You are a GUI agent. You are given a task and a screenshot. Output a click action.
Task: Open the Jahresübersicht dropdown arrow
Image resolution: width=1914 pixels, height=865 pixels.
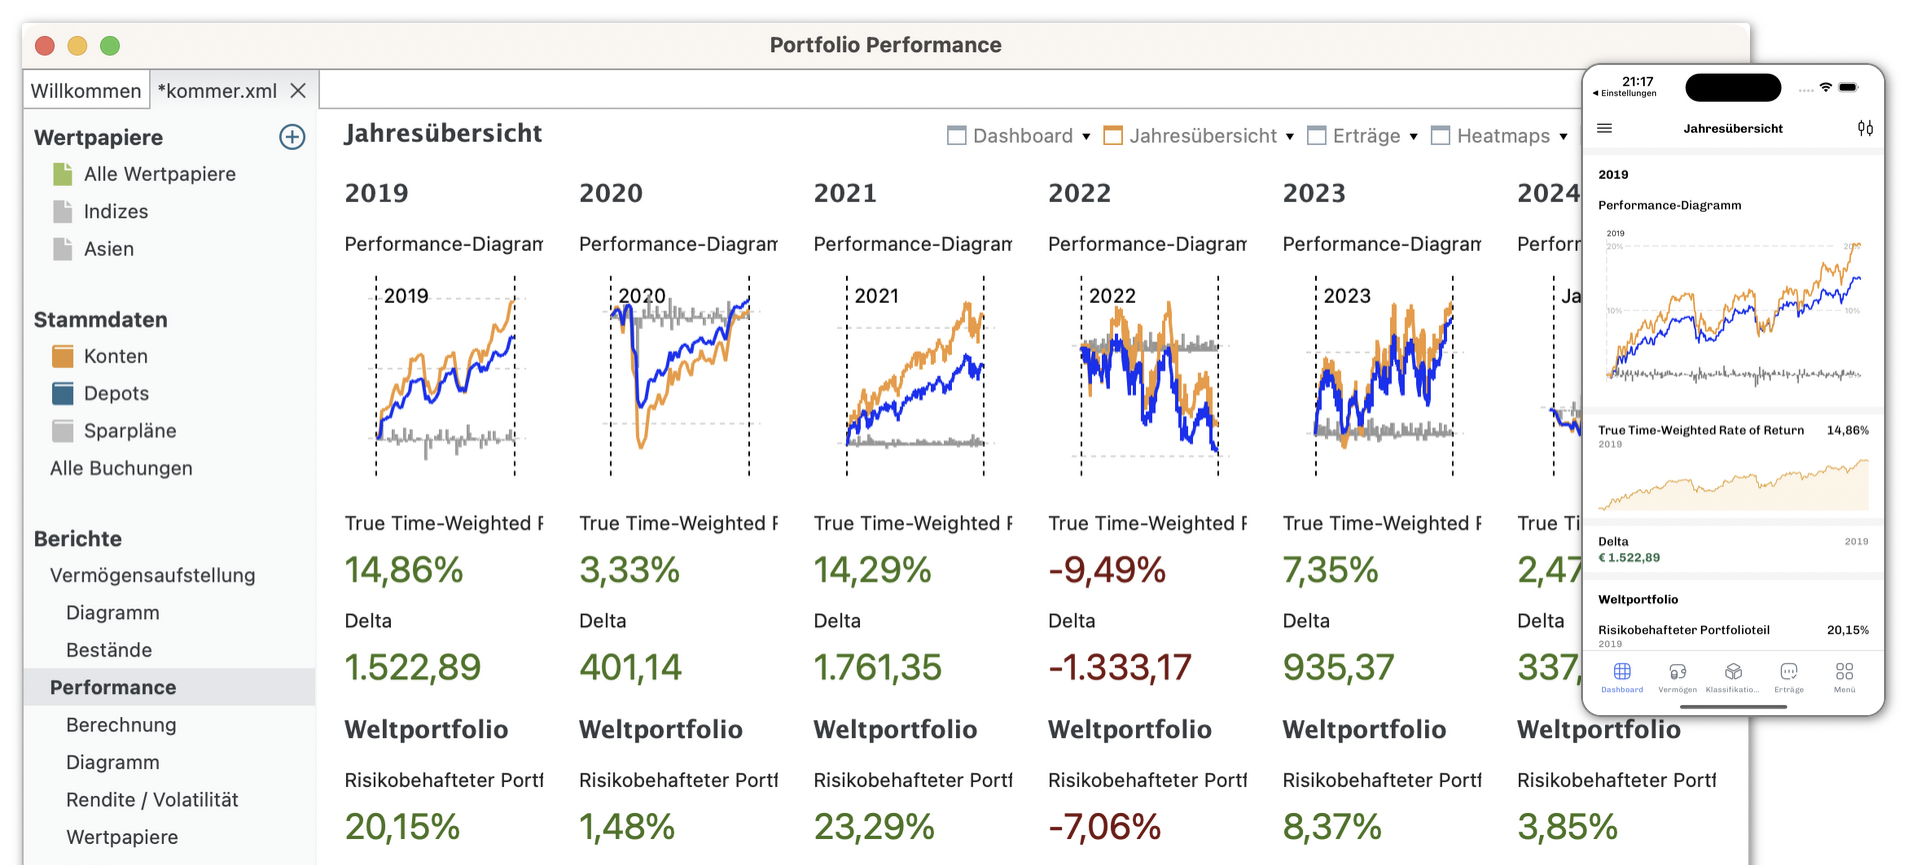(x=1290, y=137)
